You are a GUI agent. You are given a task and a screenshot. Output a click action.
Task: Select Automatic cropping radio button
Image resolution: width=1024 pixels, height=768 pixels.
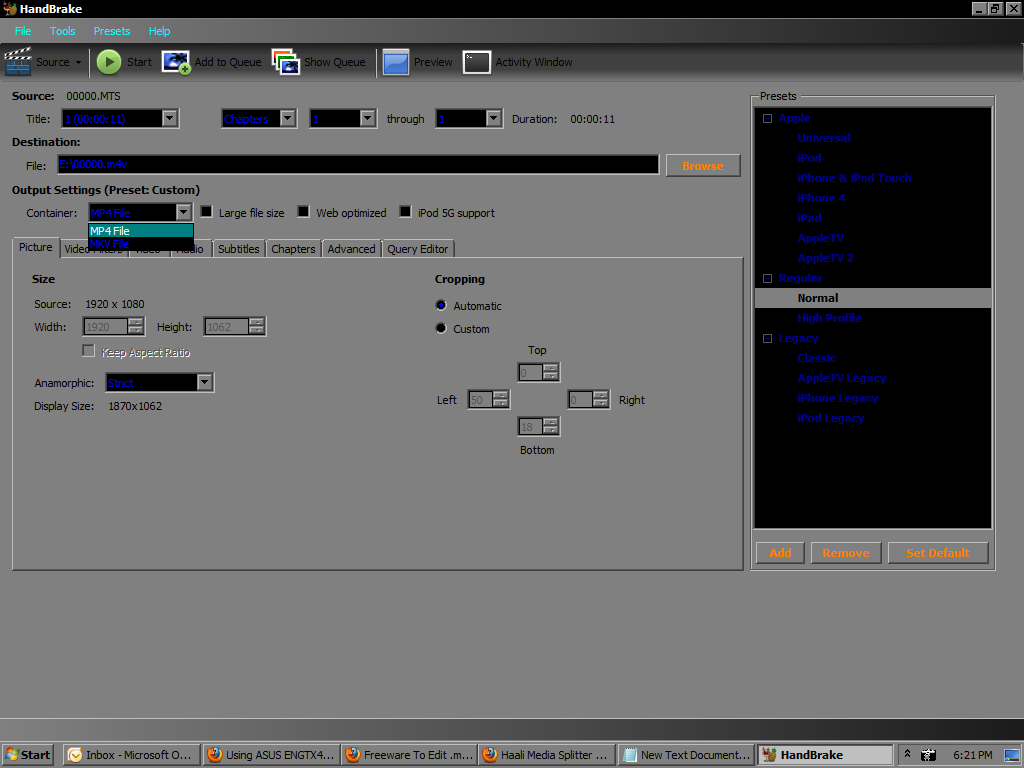pos(441,305)
